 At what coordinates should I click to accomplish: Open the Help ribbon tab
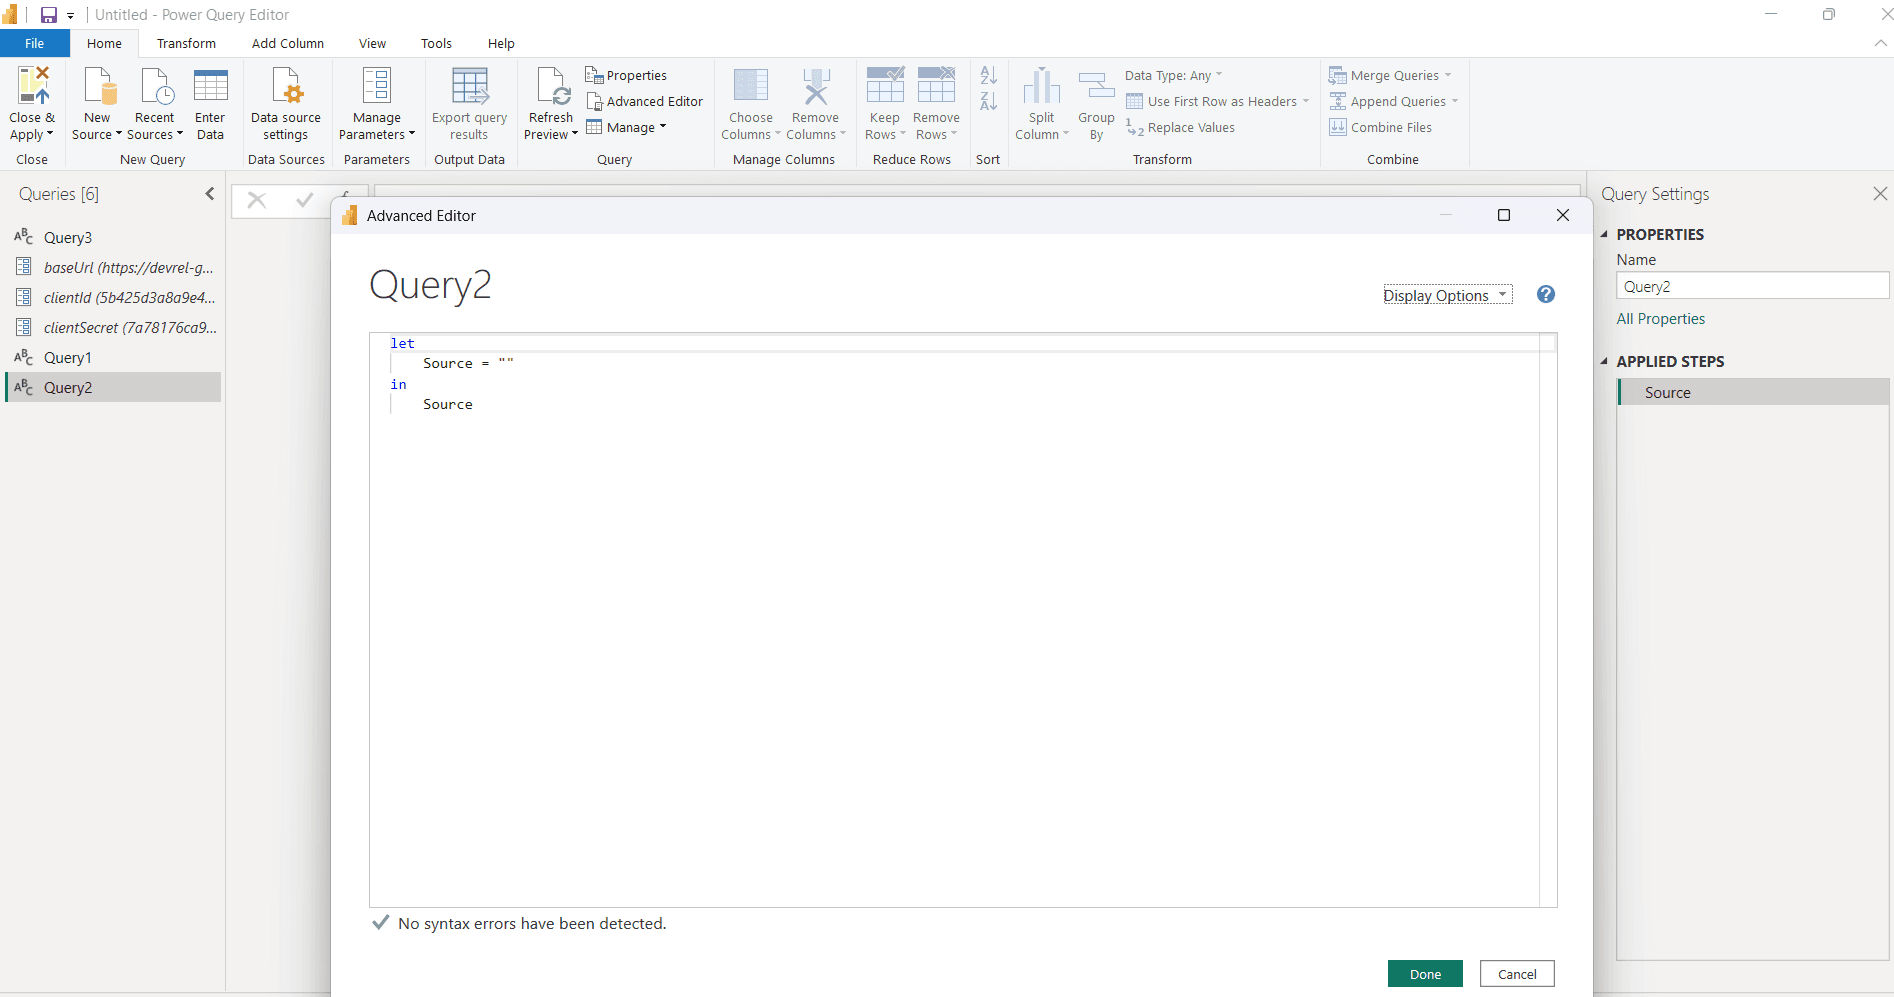tap(501, 43)
